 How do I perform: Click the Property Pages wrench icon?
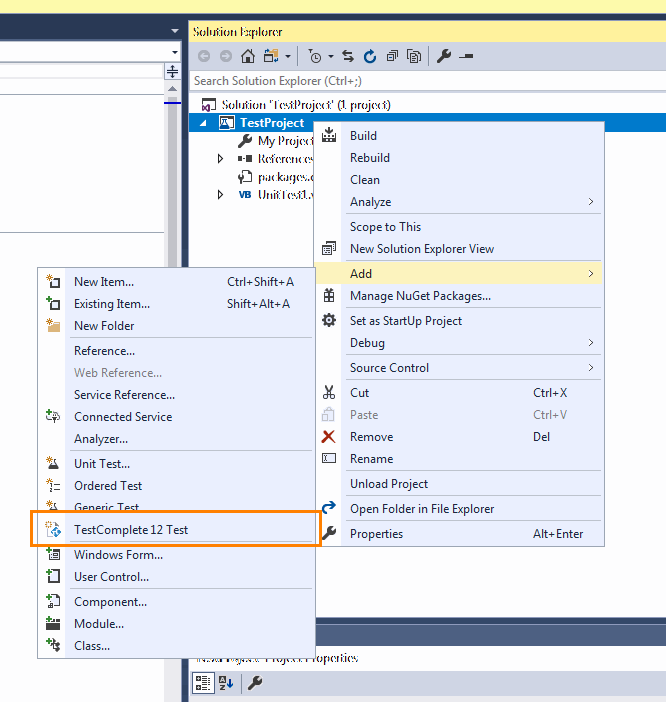pyautogui.click(x=255, y=683)
